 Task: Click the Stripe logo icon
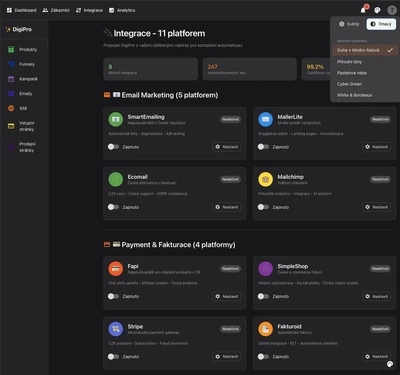116,329
